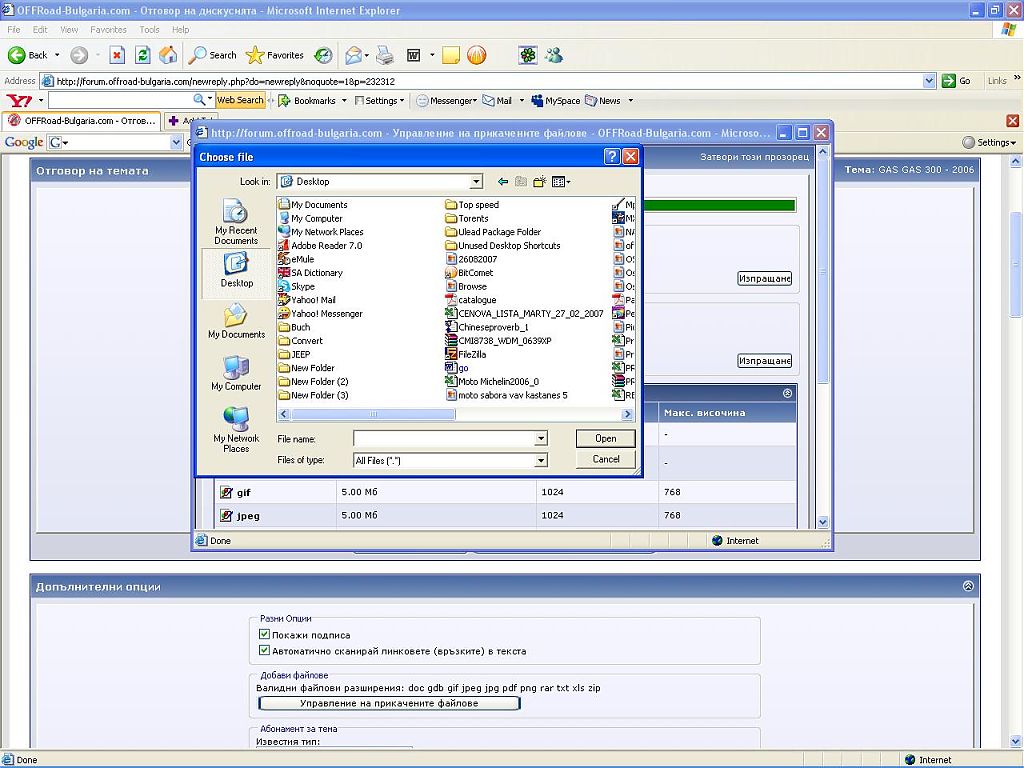Open the History icon in IE toolbar
The width and height of the screenshot is (1024, 768).
[323, 55]
